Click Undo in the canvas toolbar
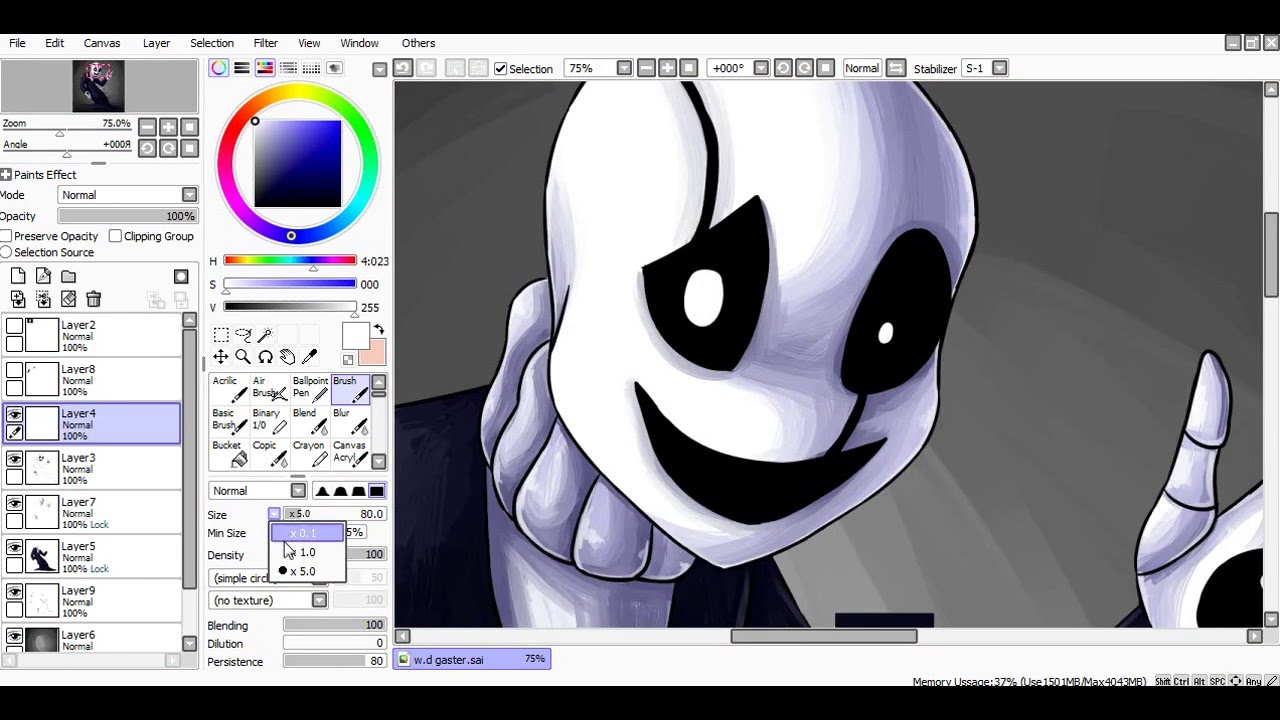This screenshot has width=1280, height=720. (402, 68)
